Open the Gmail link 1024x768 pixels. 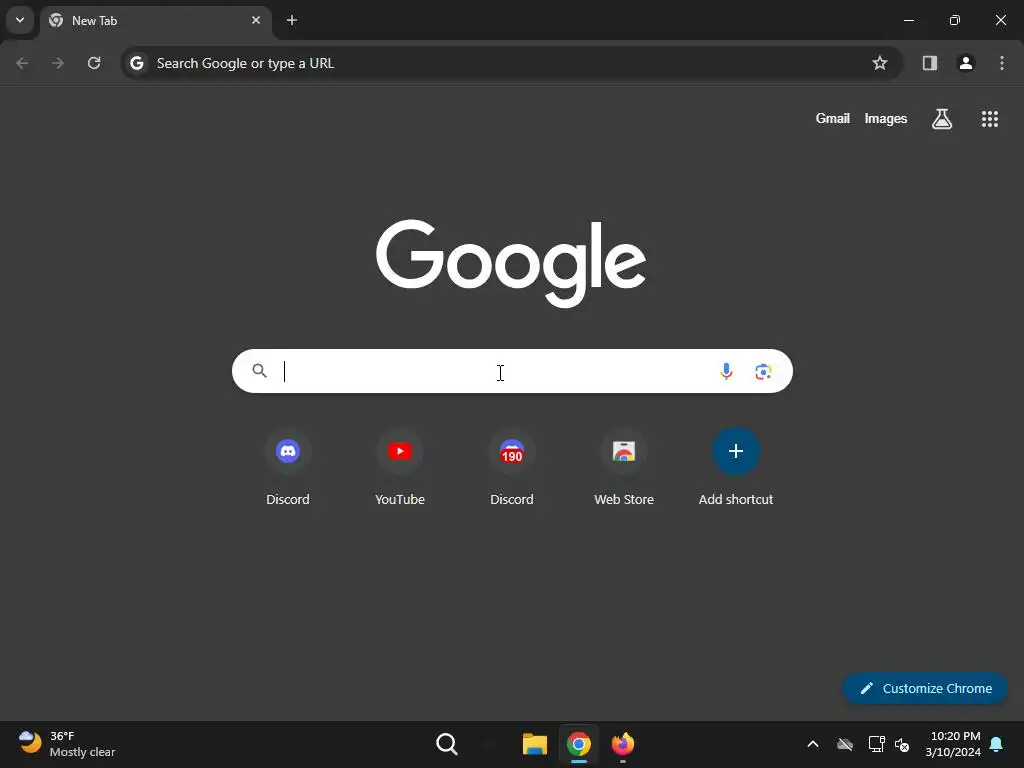(x=832, y=119)
